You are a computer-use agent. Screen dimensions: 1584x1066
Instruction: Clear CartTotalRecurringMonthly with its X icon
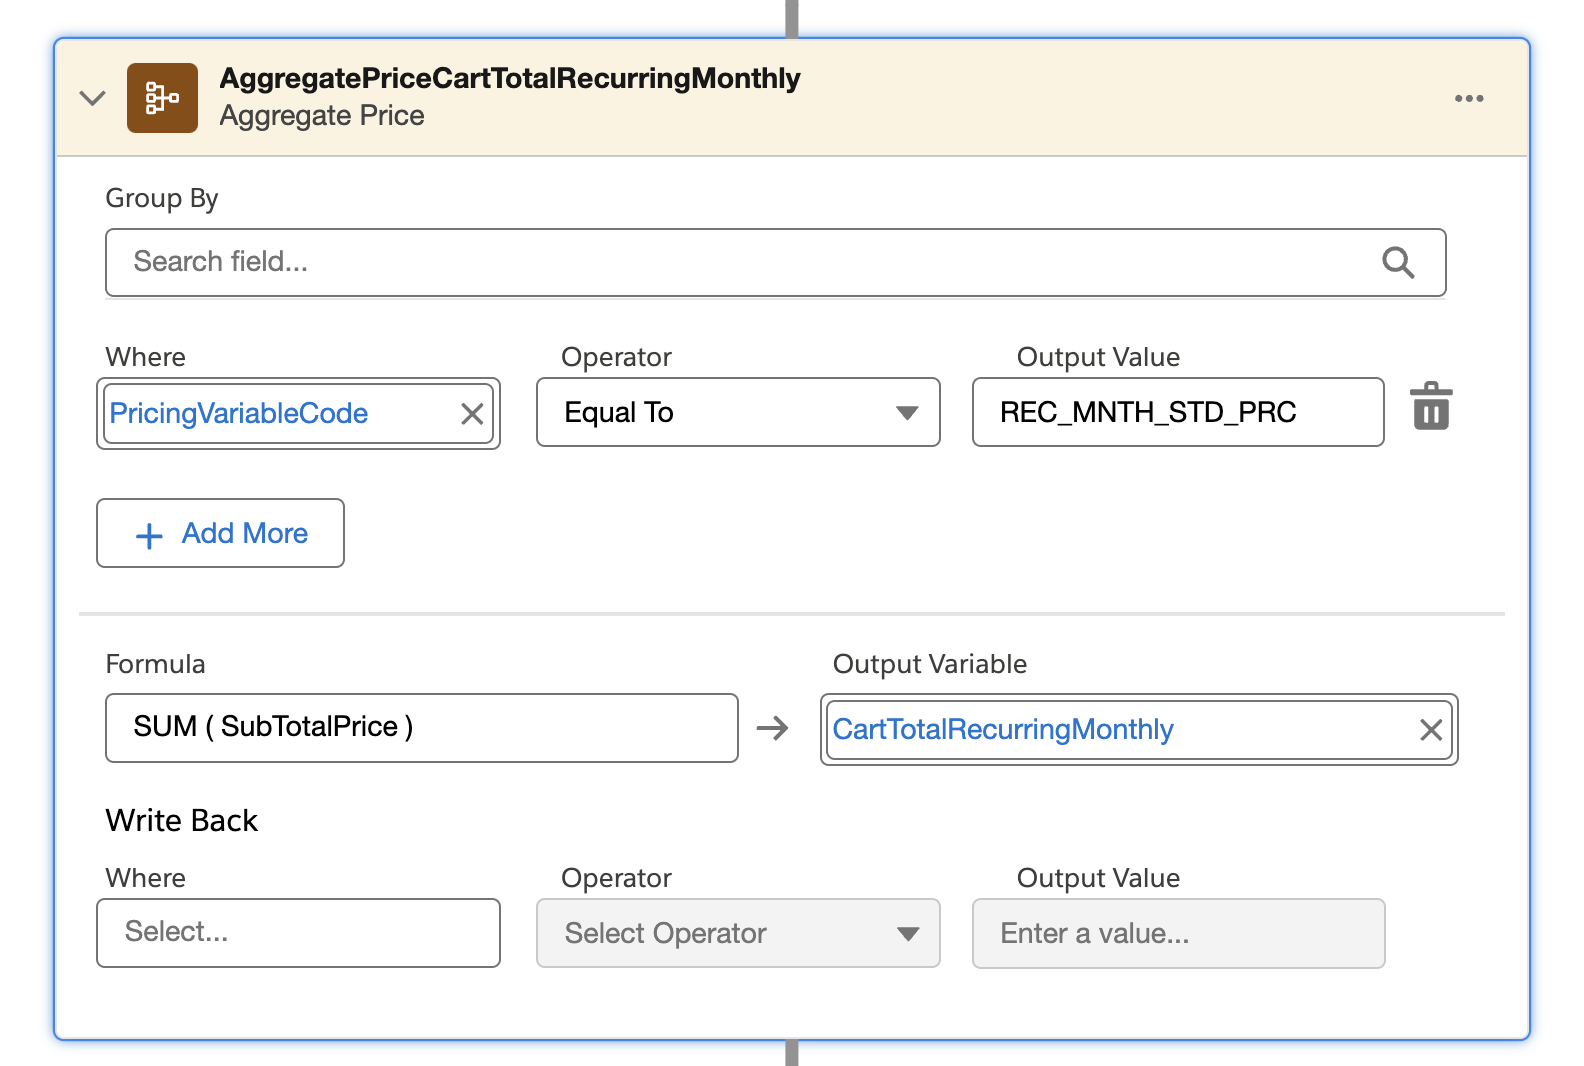point(1431,730)
